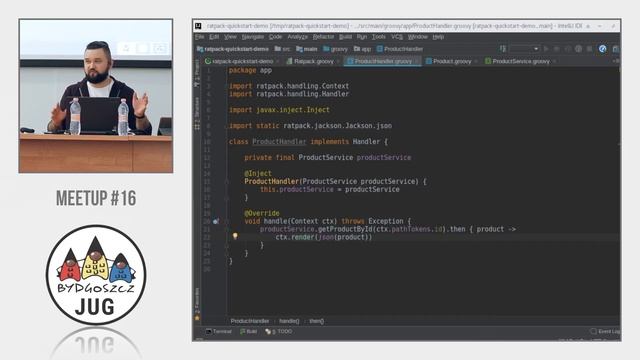Open the Navigate menu

253,37
